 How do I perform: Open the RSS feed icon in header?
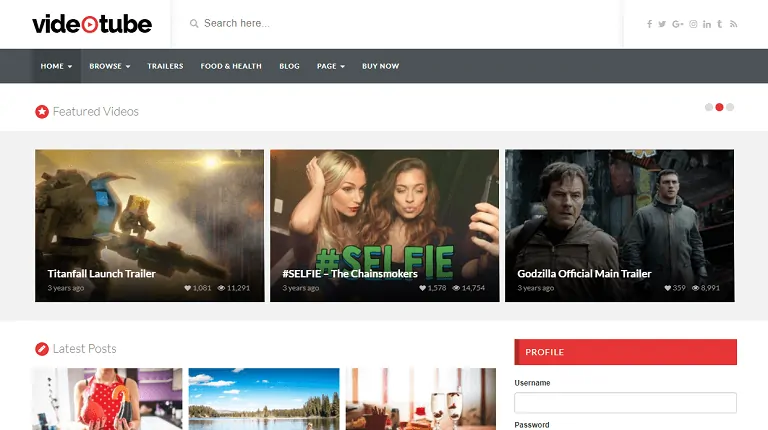point(733,24)
